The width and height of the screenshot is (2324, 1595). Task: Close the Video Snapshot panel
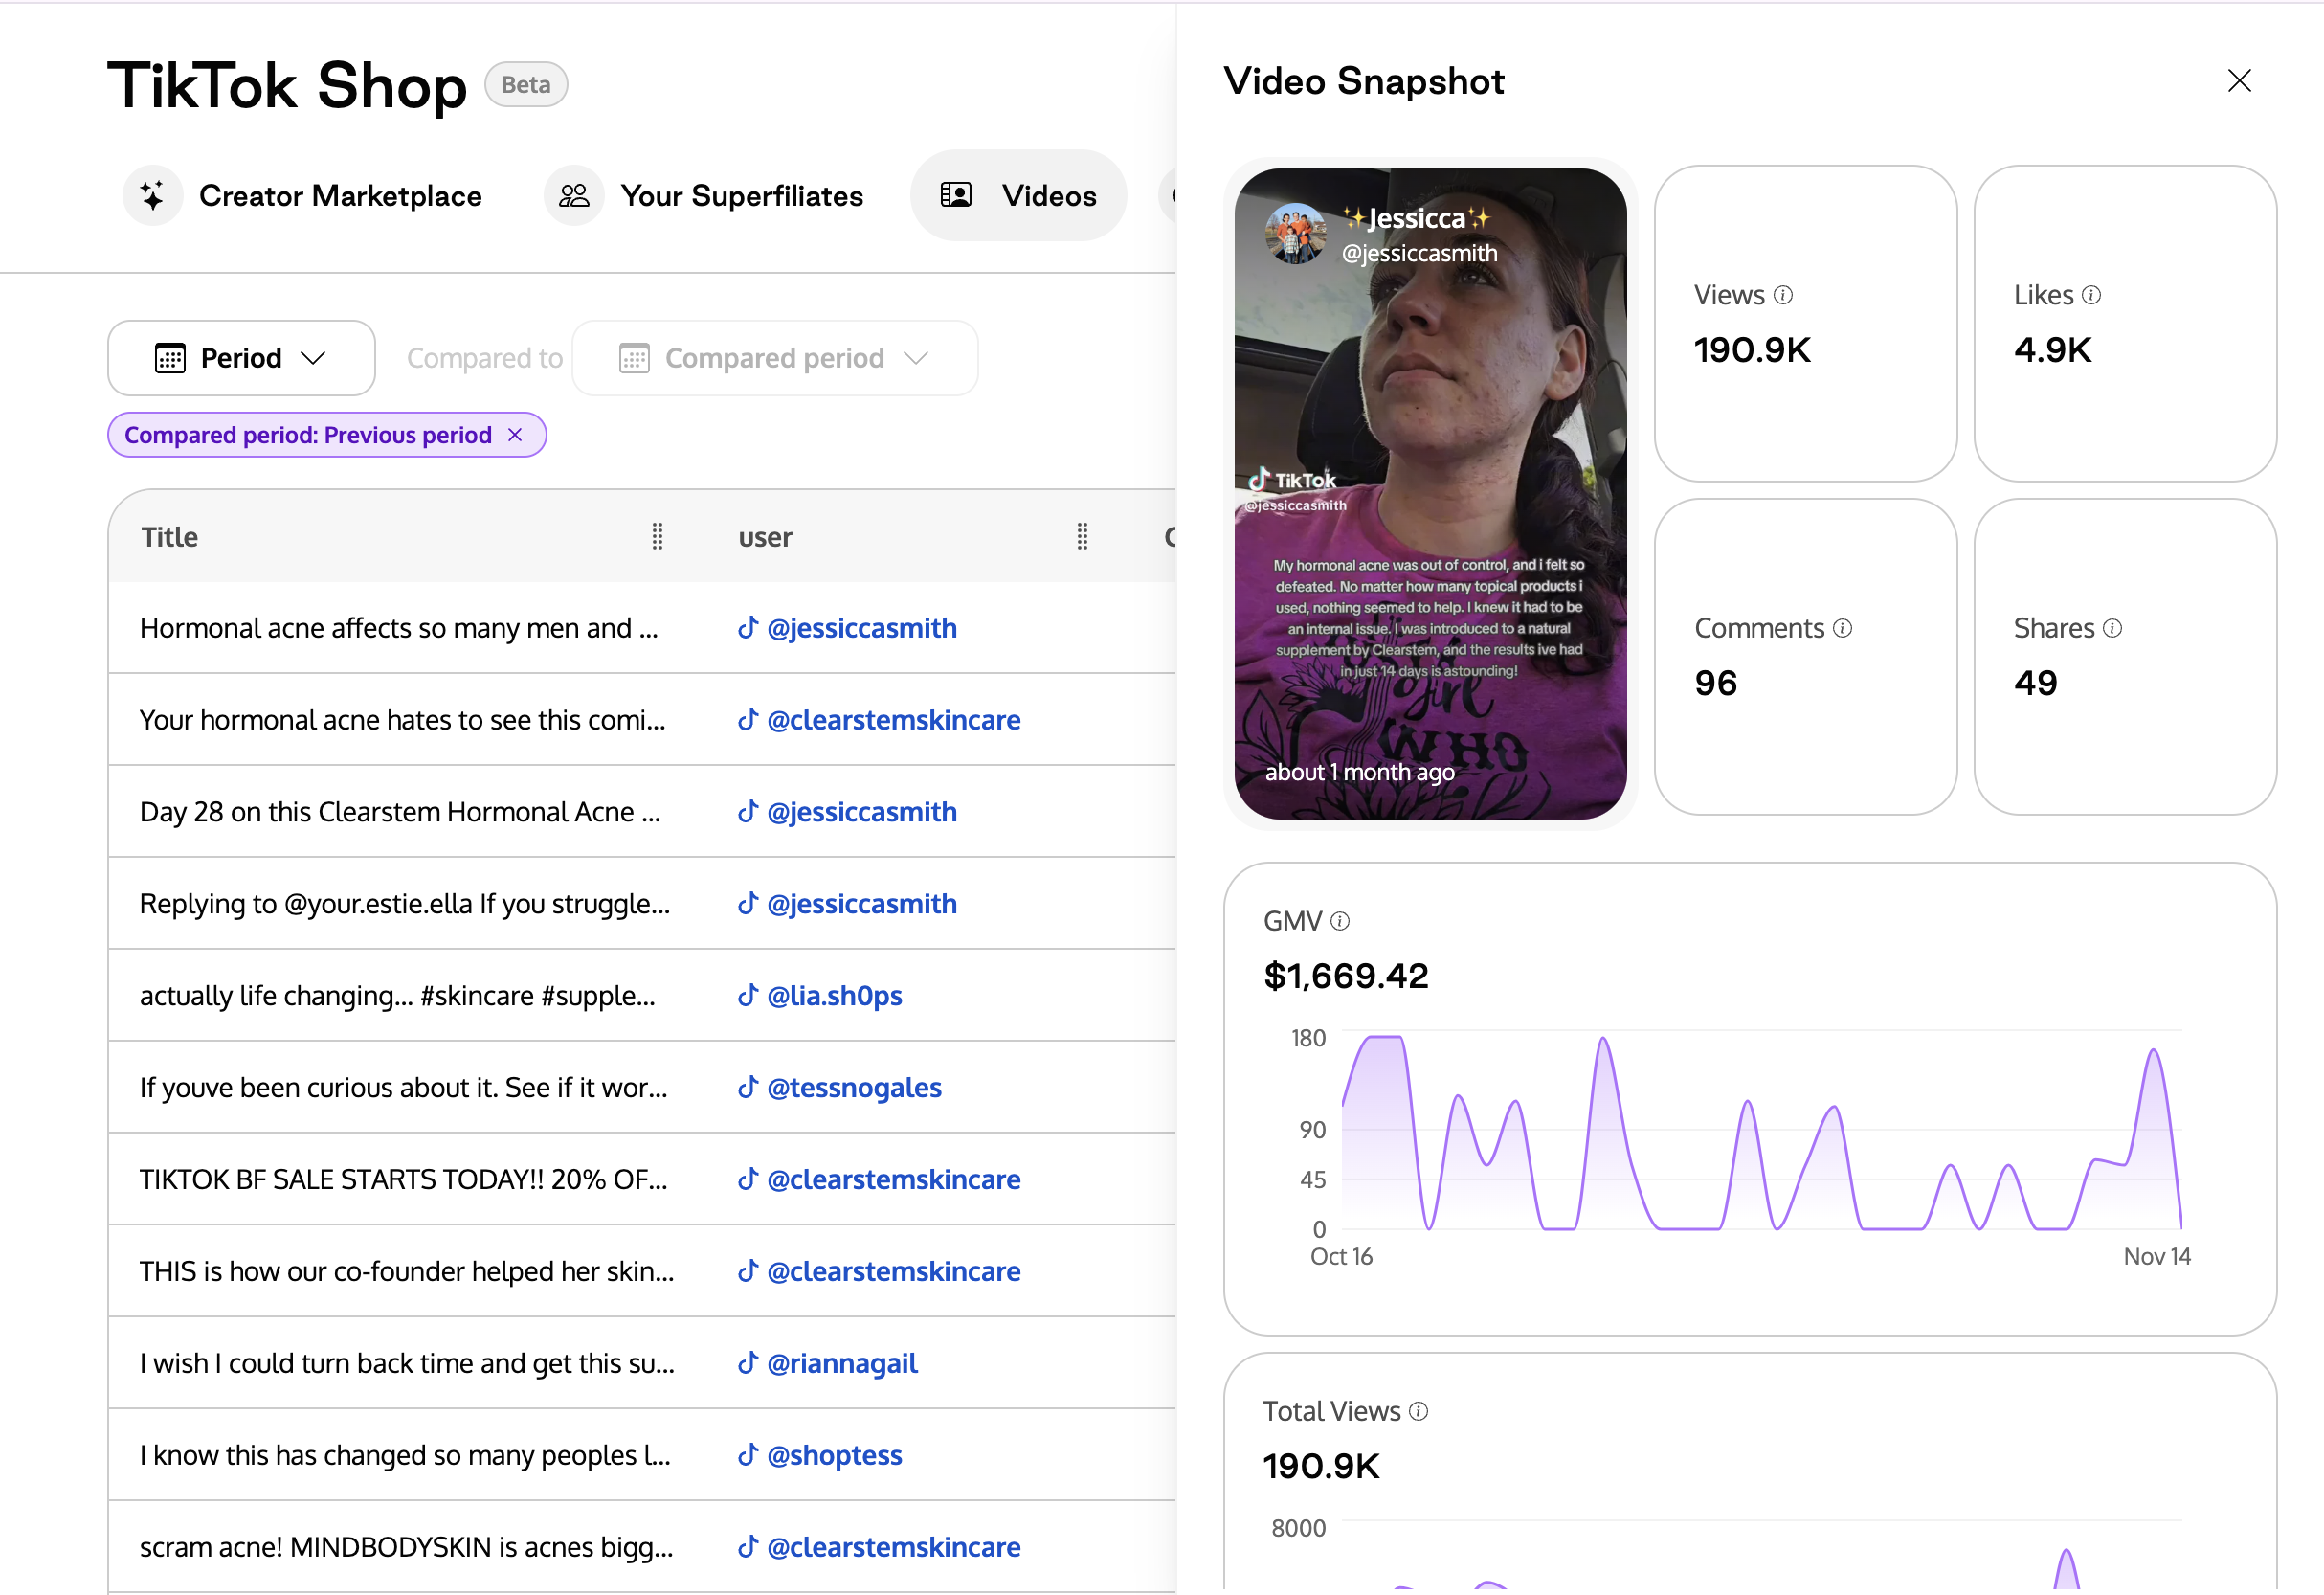[x=2239, y=81]
